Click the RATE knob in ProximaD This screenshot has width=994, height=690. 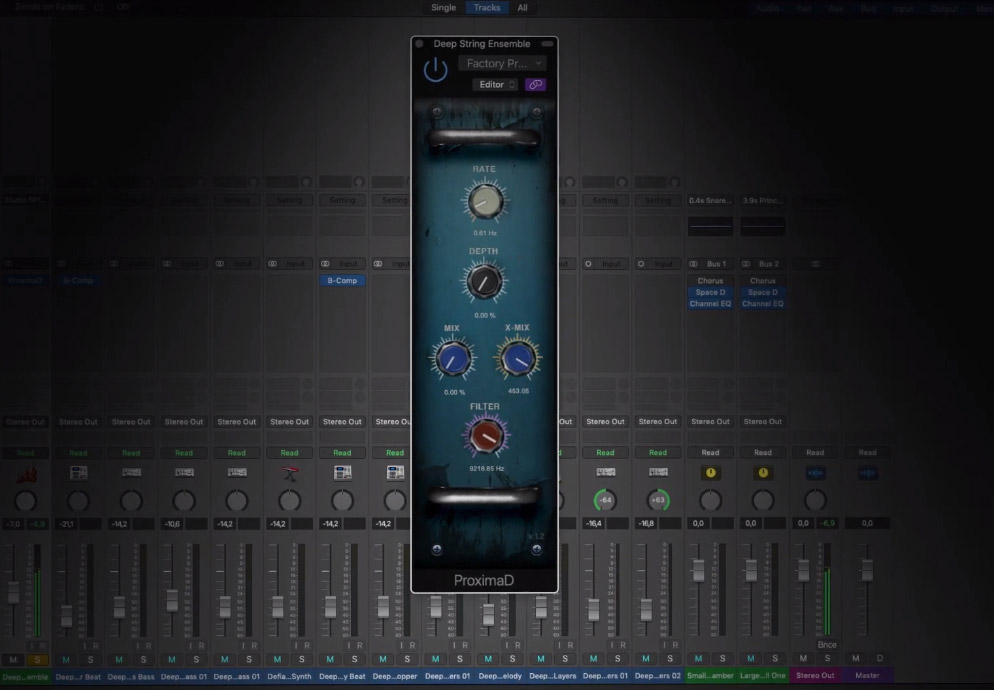485,203
